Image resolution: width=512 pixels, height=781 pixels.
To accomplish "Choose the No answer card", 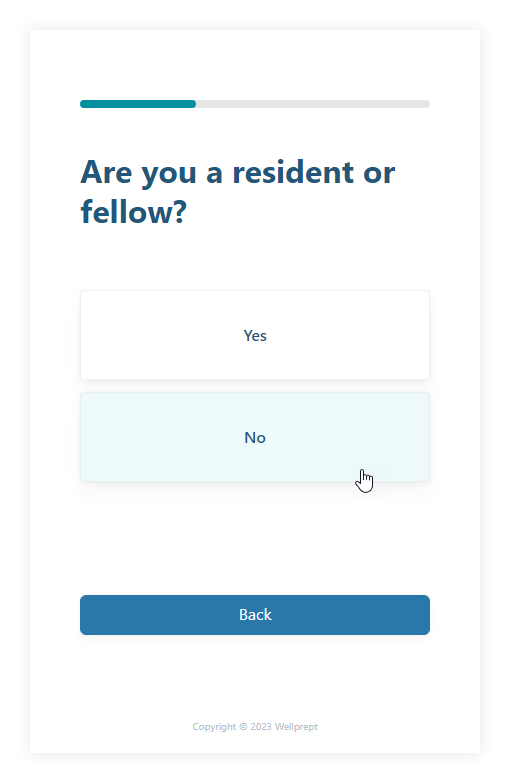I will 255,437.
